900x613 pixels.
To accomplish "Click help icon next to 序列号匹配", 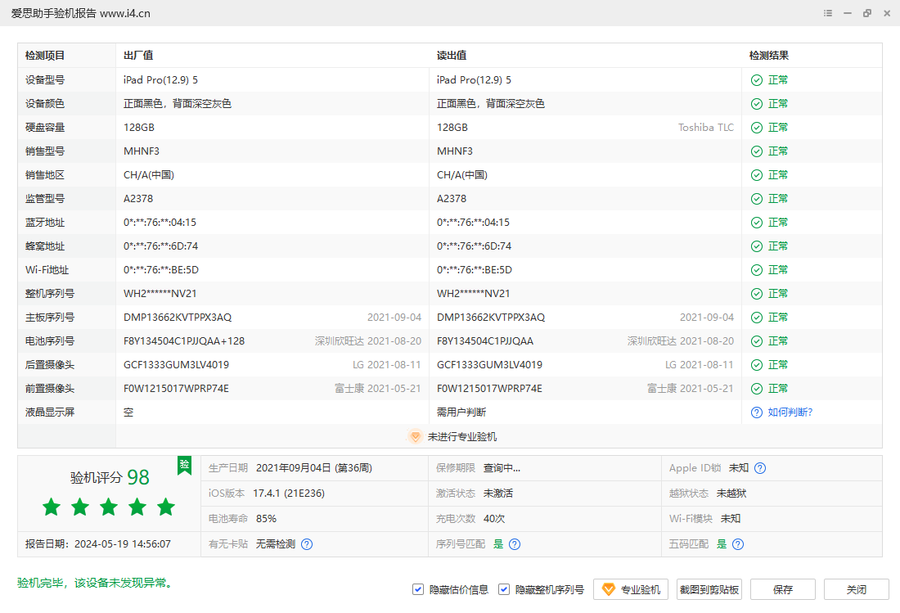I will point(514,544).
